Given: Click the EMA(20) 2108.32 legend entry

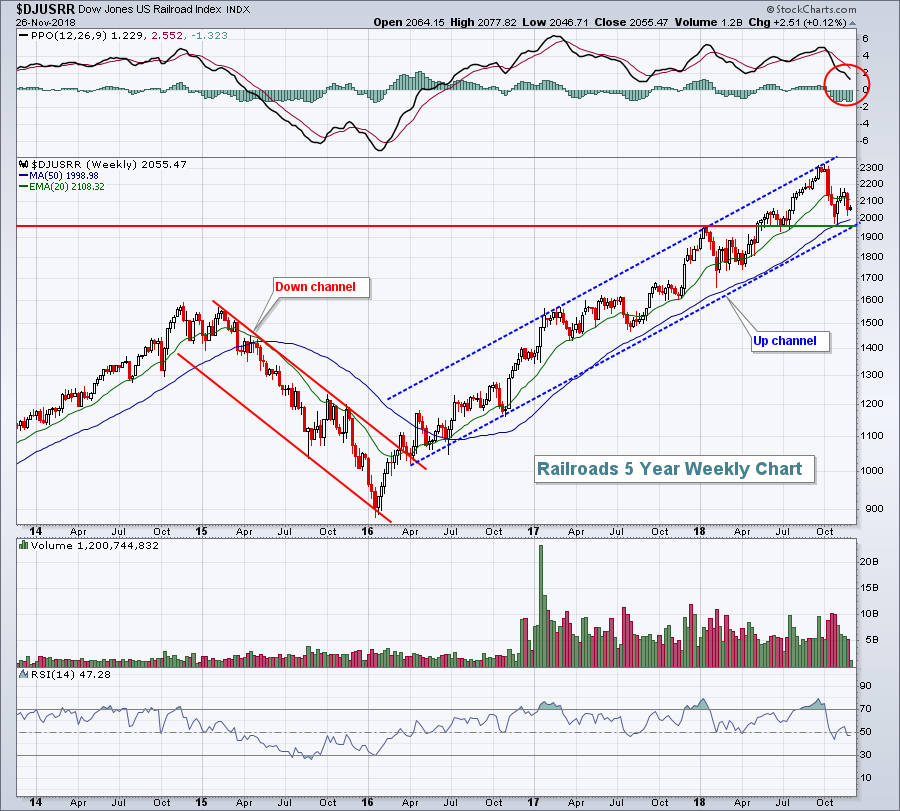Looking at the screenshot, I should (x=67, y=187).
